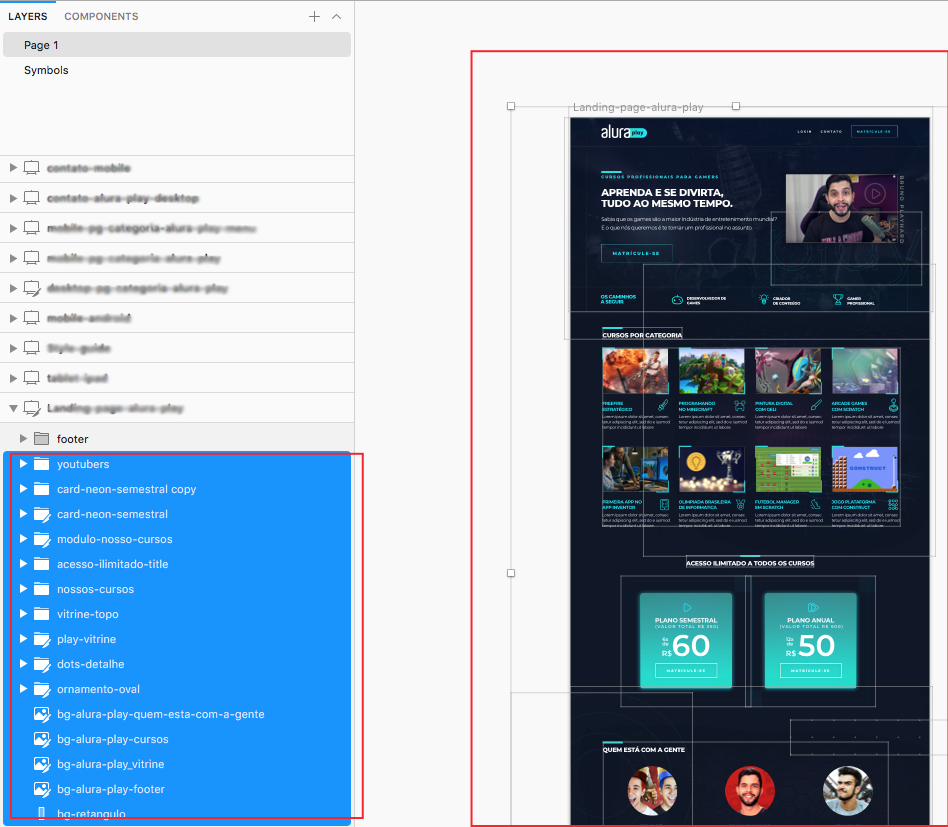Expand the ornamento-oval group
This screenshot has width=948, height=827.
coord(24,689)
